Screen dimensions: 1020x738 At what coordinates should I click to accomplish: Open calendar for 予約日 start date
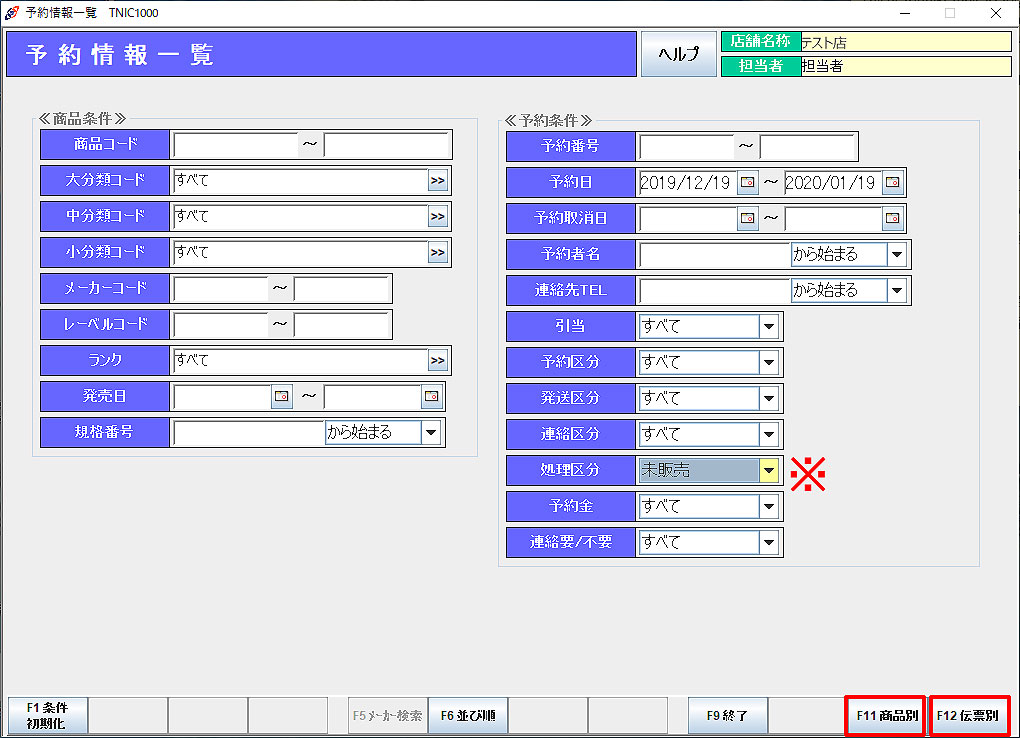pyautogui.click(x=748, y=183)
